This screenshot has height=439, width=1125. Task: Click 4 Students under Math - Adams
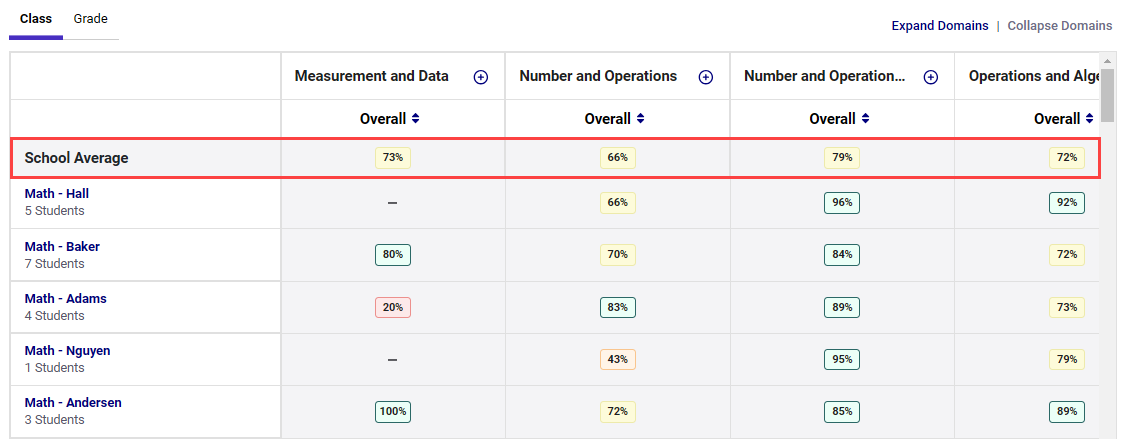pyautogui.click(x=55, y=316)
